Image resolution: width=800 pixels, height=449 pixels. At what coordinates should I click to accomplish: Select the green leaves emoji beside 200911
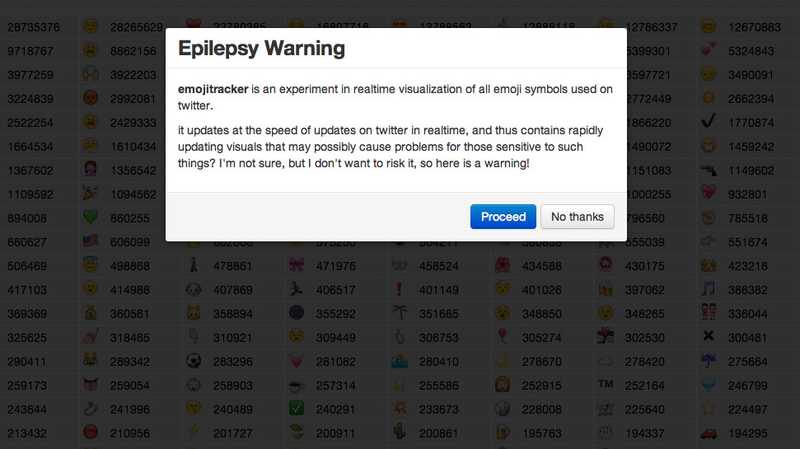pos(296,432)
